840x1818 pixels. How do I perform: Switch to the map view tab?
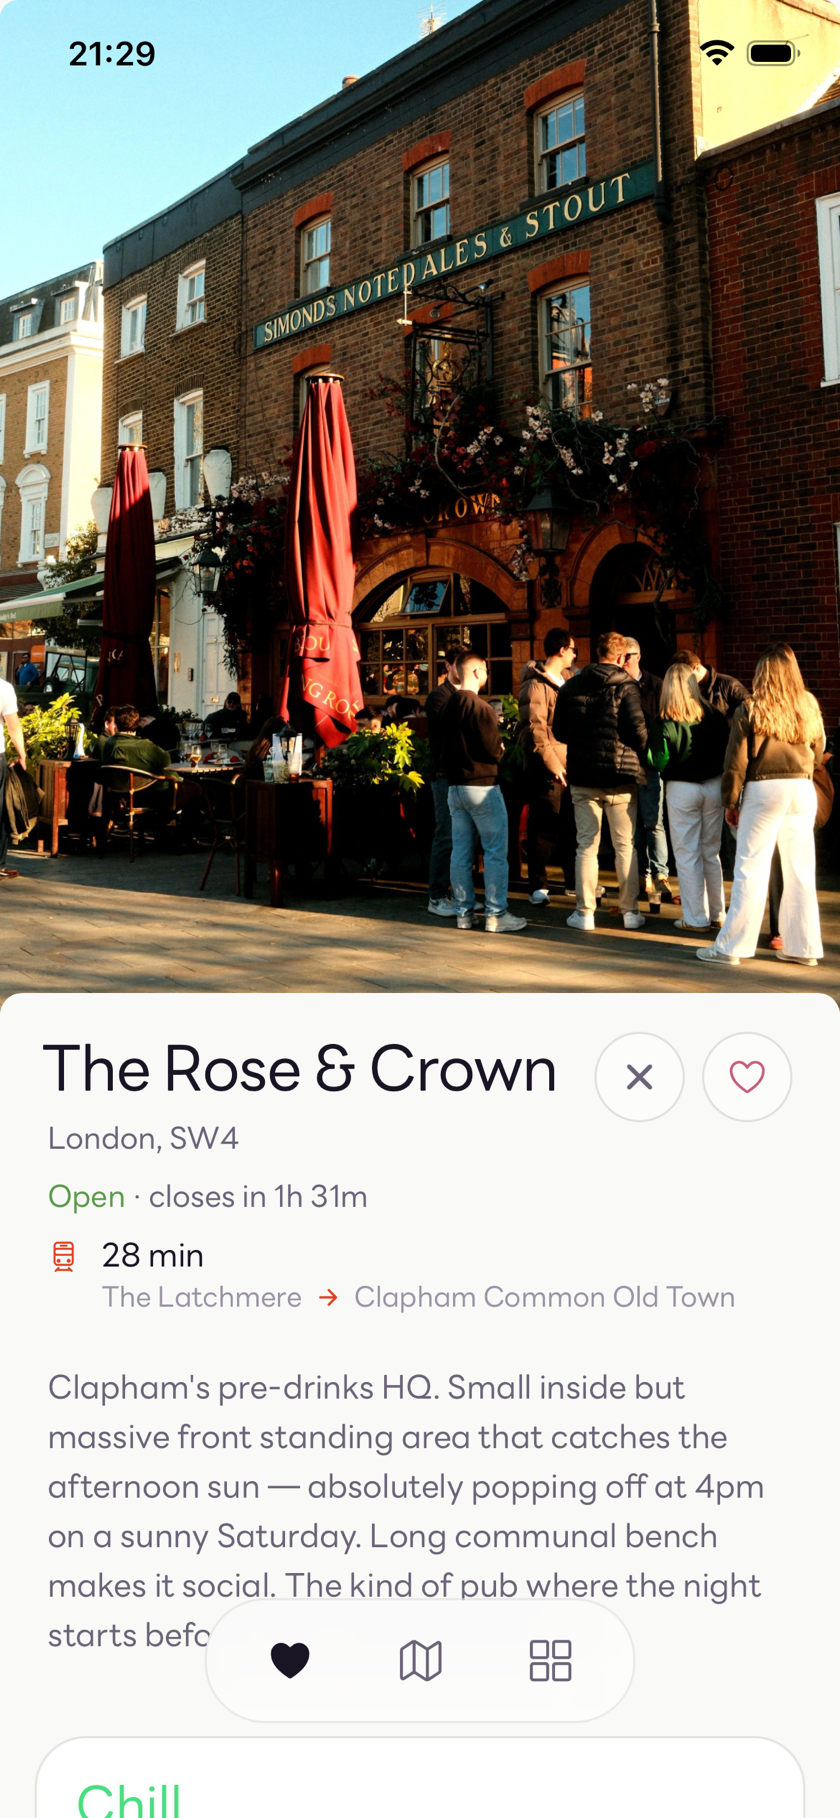(x=420, y=1660)
